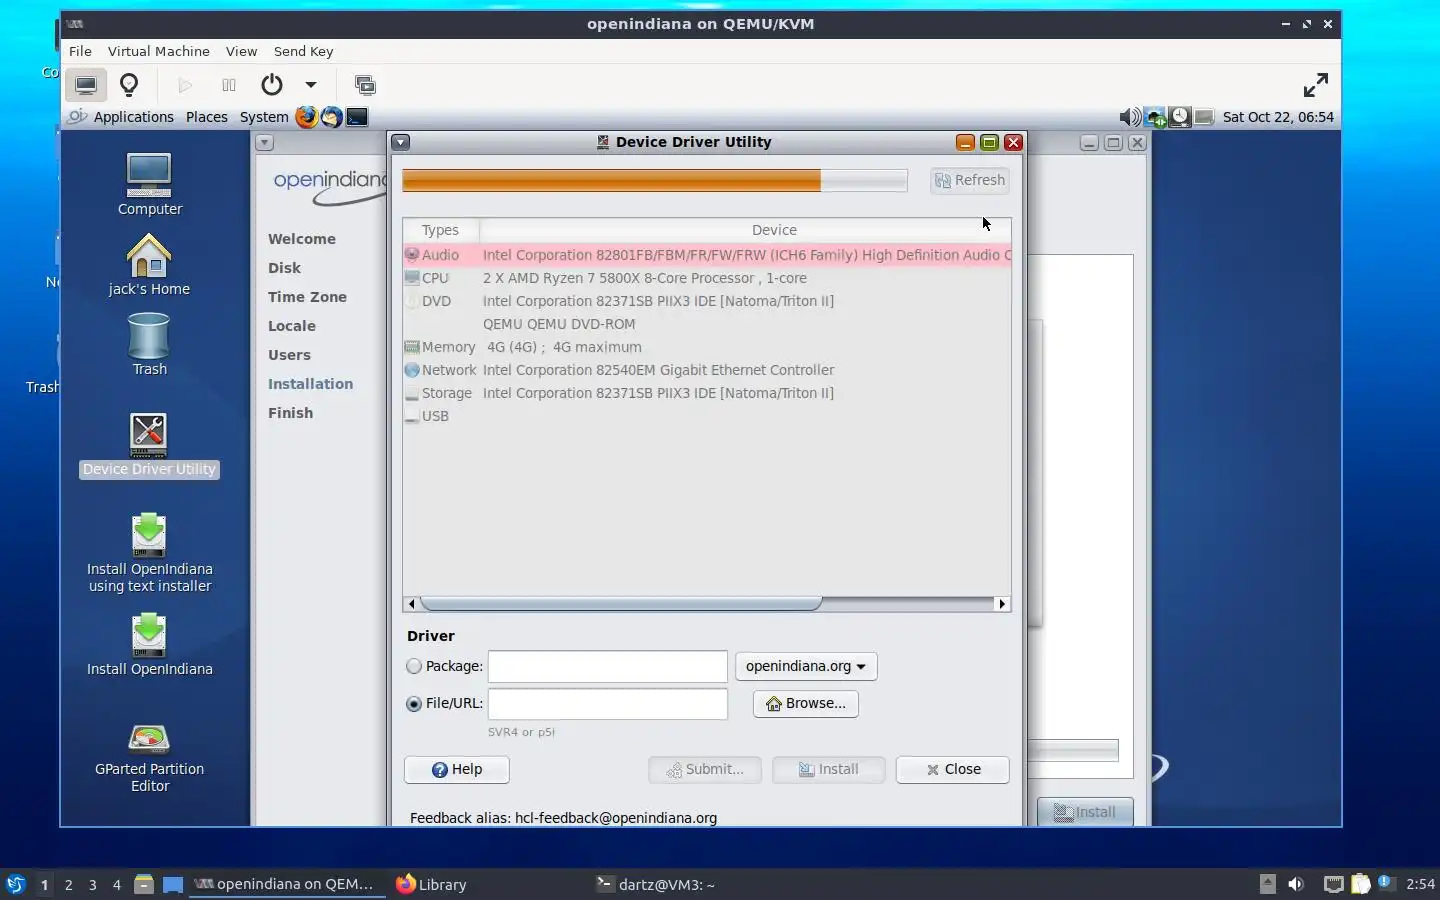Open the guest Places menu

click(207, 117)
